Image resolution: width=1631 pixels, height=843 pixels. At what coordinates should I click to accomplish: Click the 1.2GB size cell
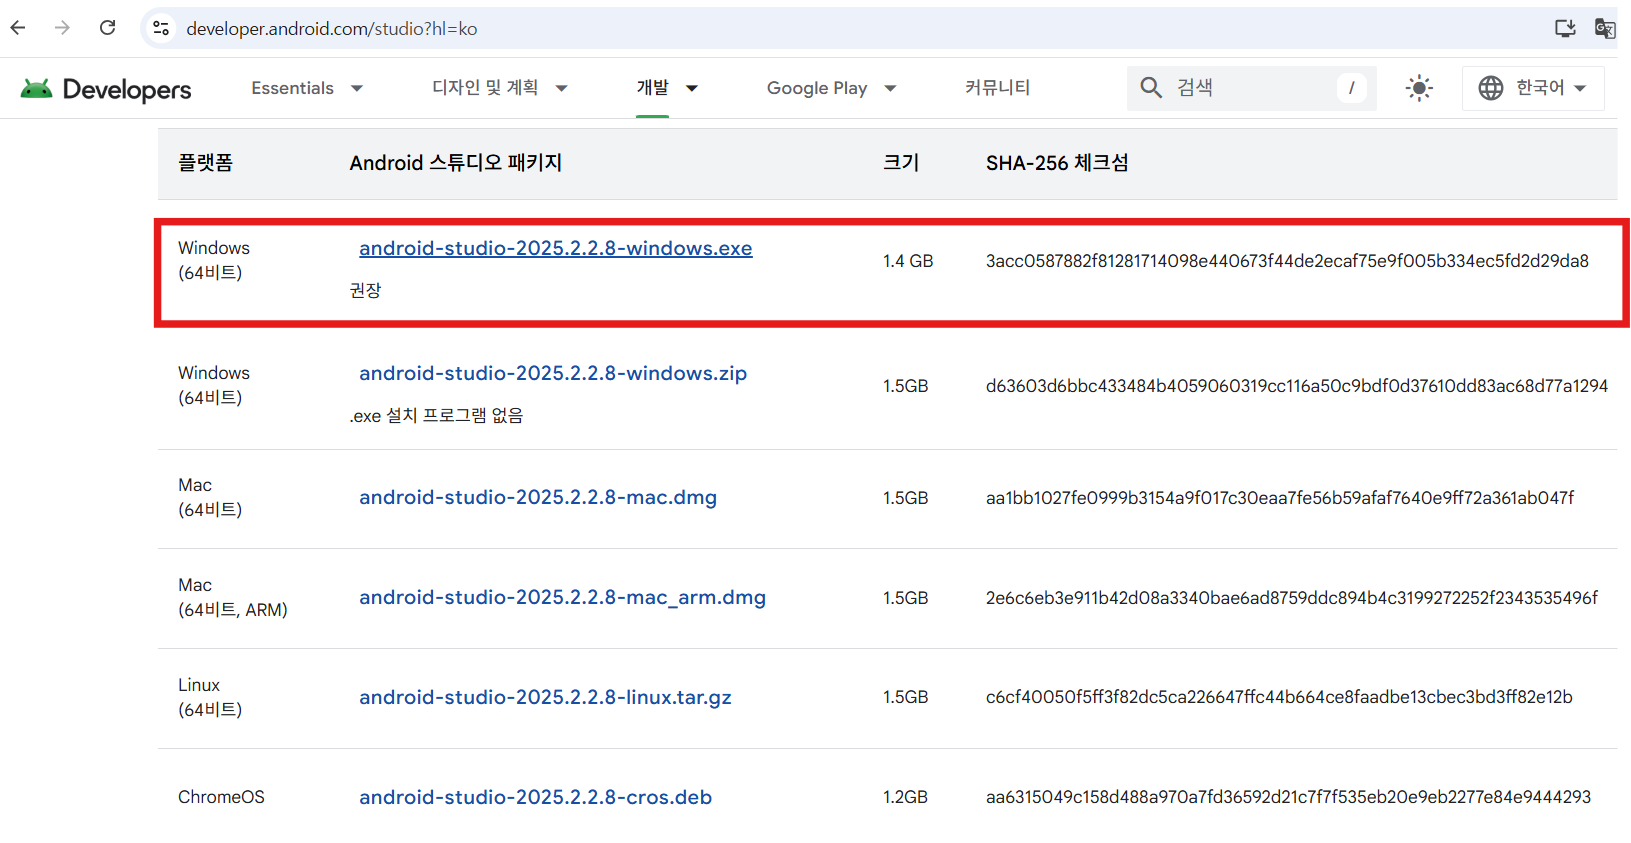pyautogui.click(x=905, y=797)
